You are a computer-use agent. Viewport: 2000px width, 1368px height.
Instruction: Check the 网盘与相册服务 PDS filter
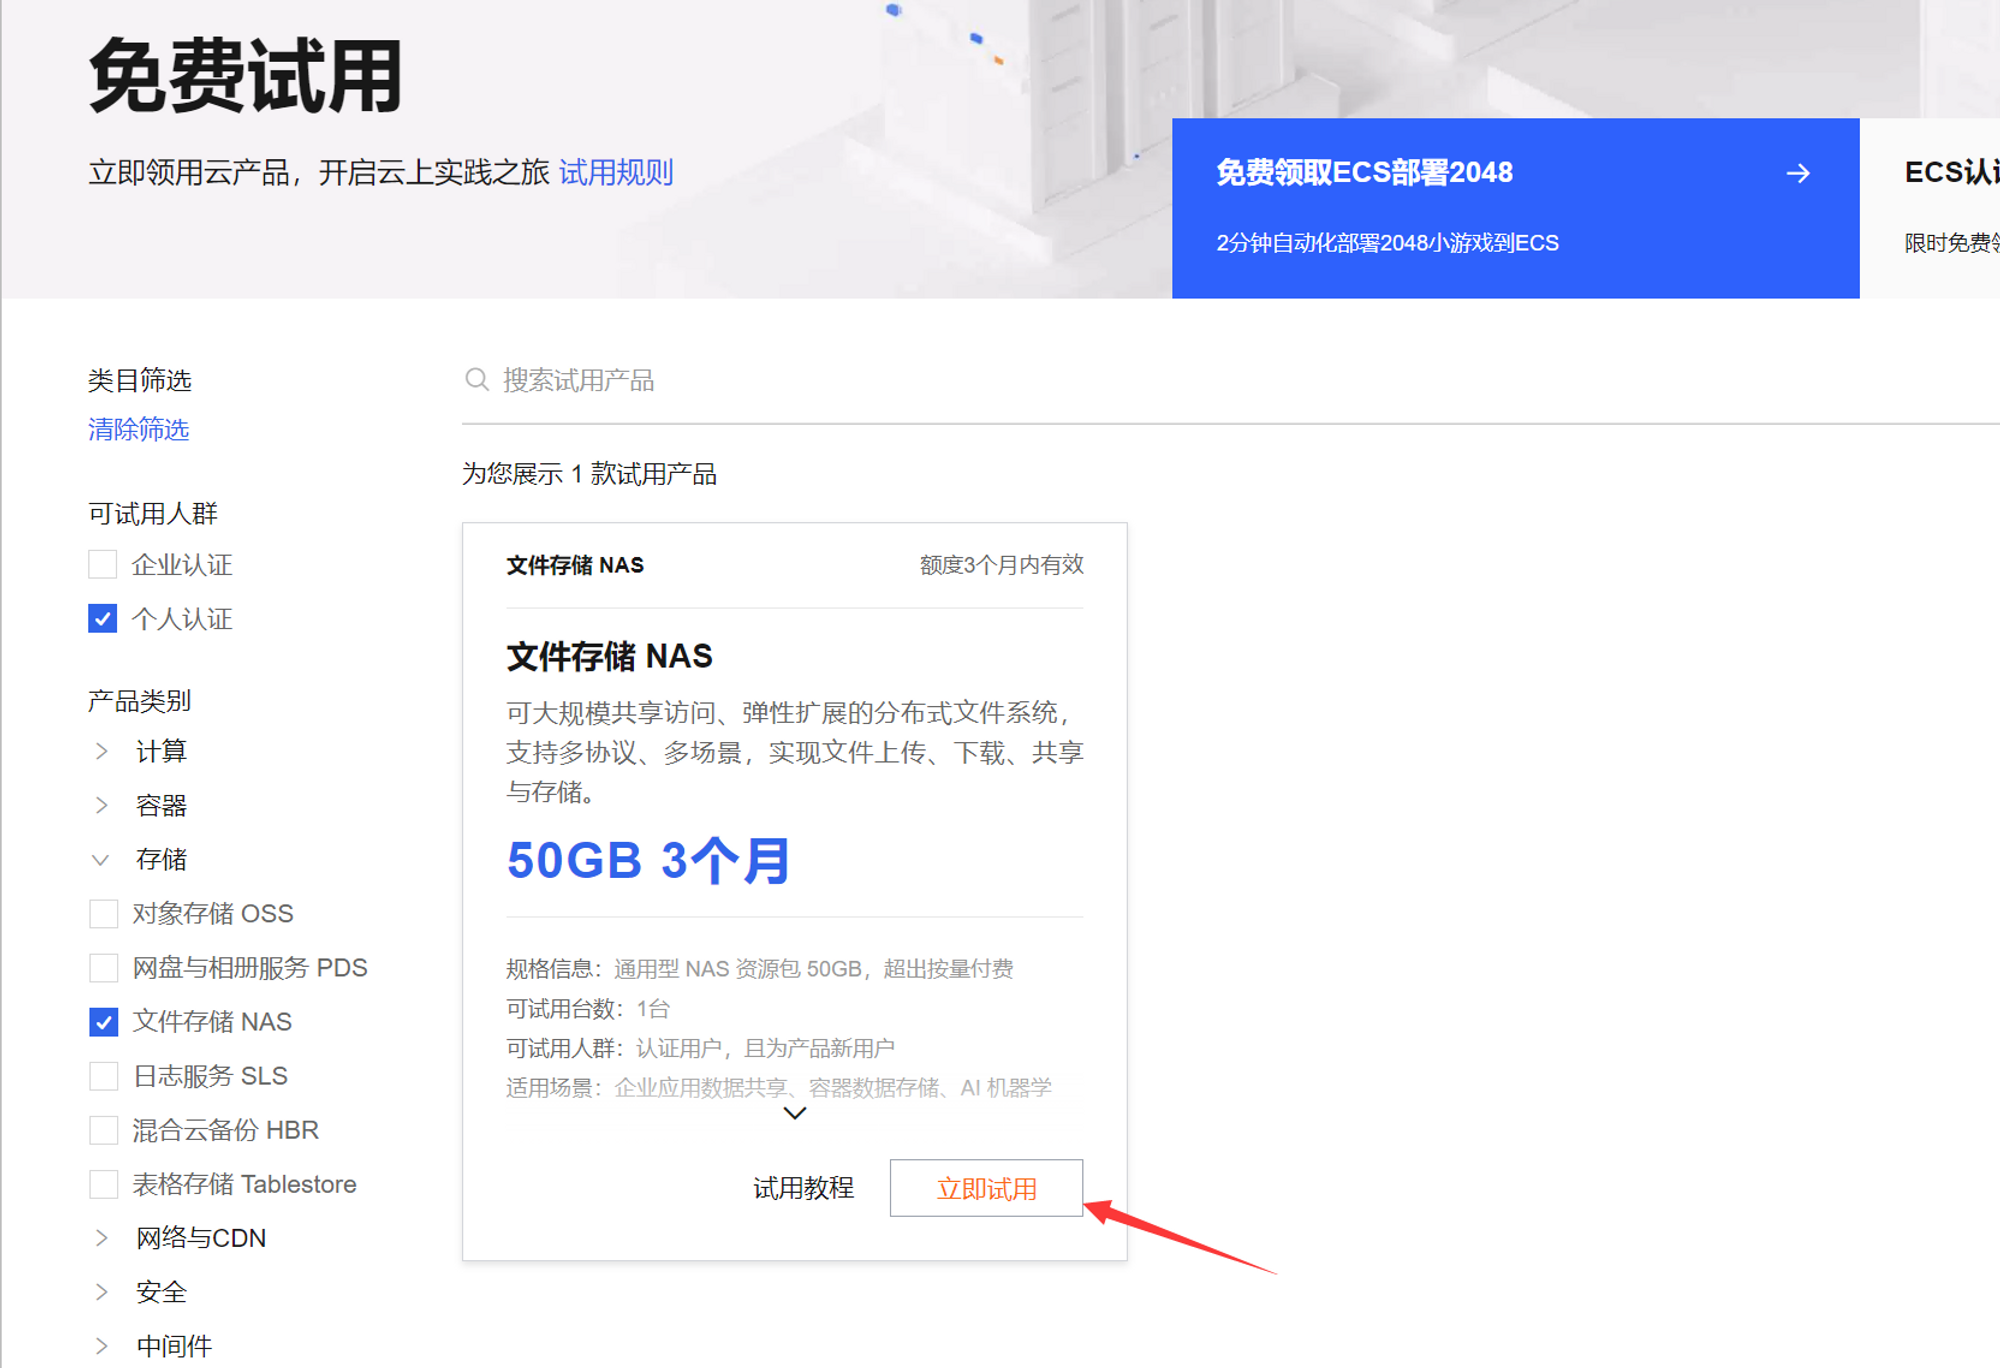click(103, 967)
